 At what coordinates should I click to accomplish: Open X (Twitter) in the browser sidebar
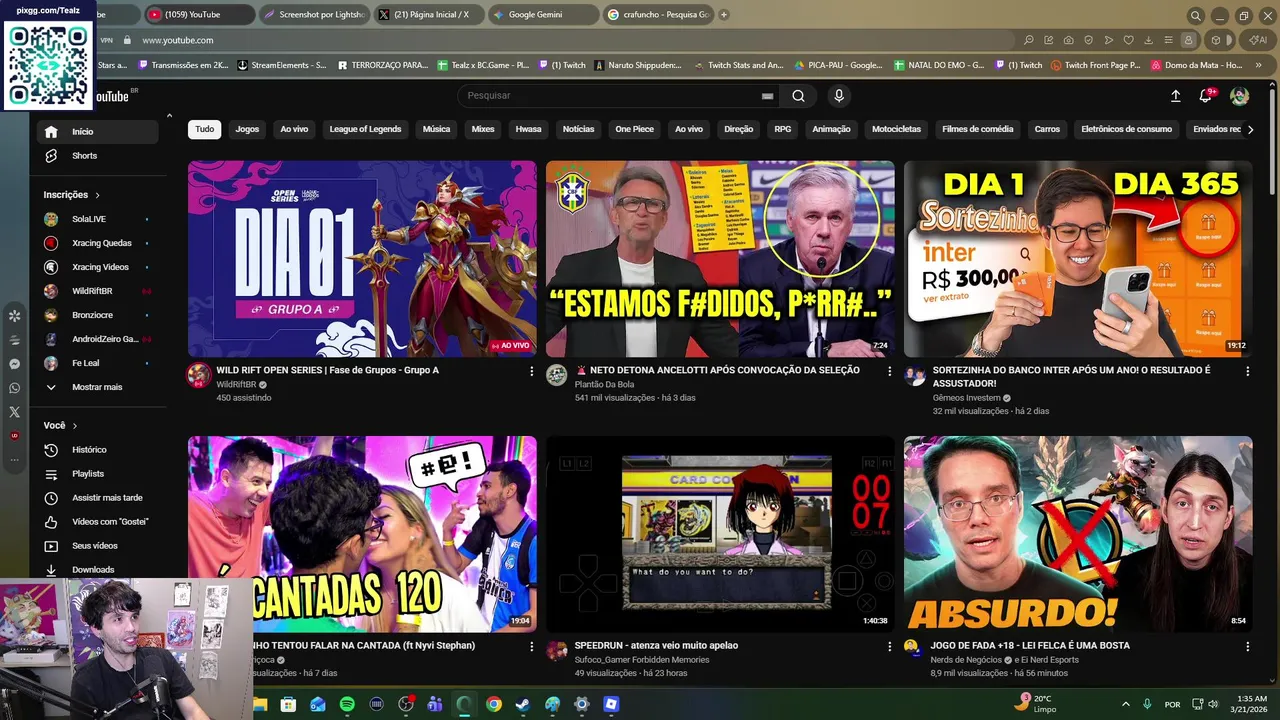click(x=14, y=412)
